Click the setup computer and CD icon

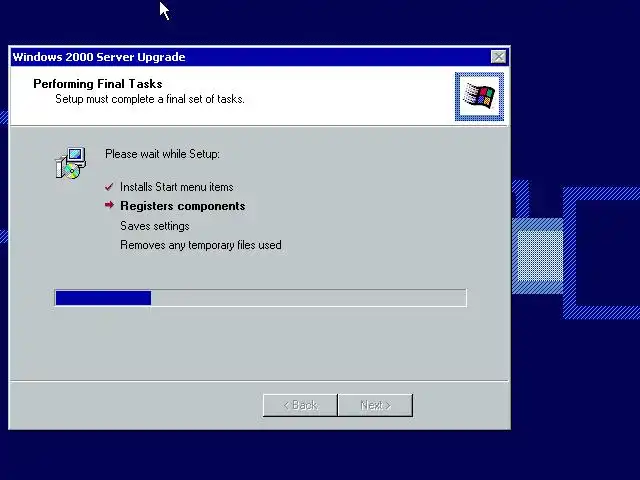pyautogui.click(x=71, y=163)
